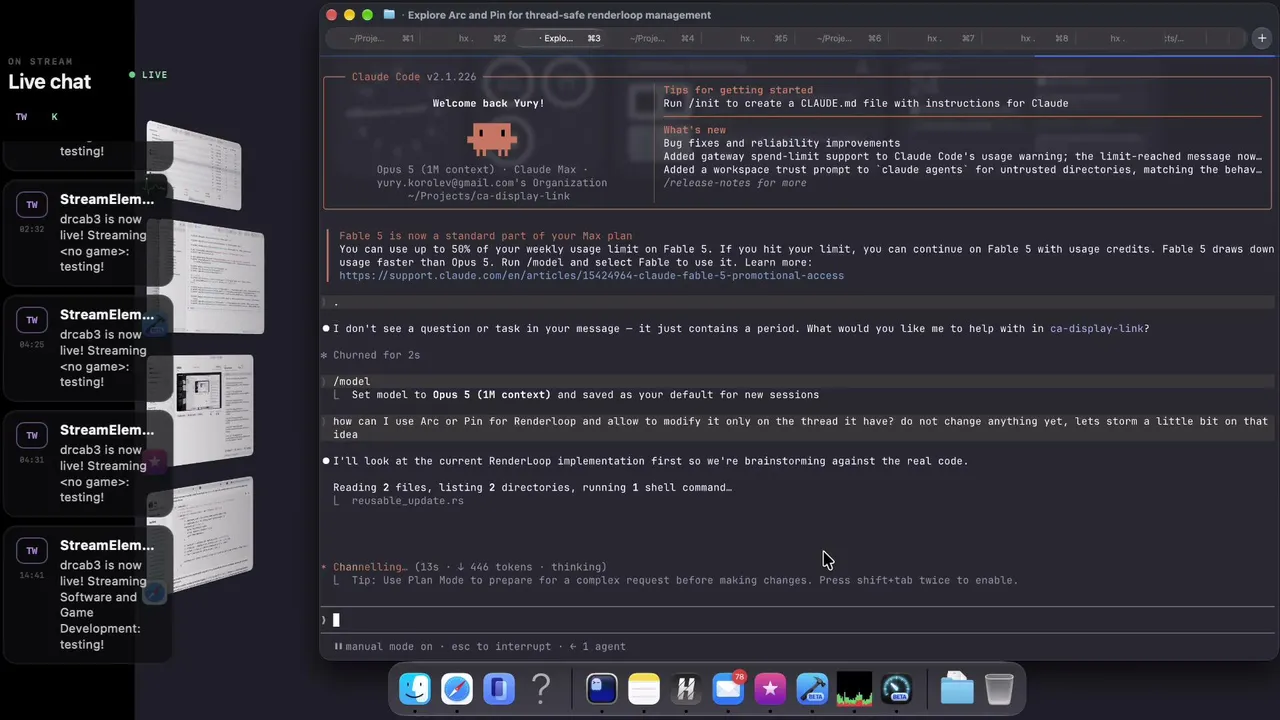The image size is (1280, 720).
Task: Open Mail with 78 unread badge
Action: [x=728, y=688]
